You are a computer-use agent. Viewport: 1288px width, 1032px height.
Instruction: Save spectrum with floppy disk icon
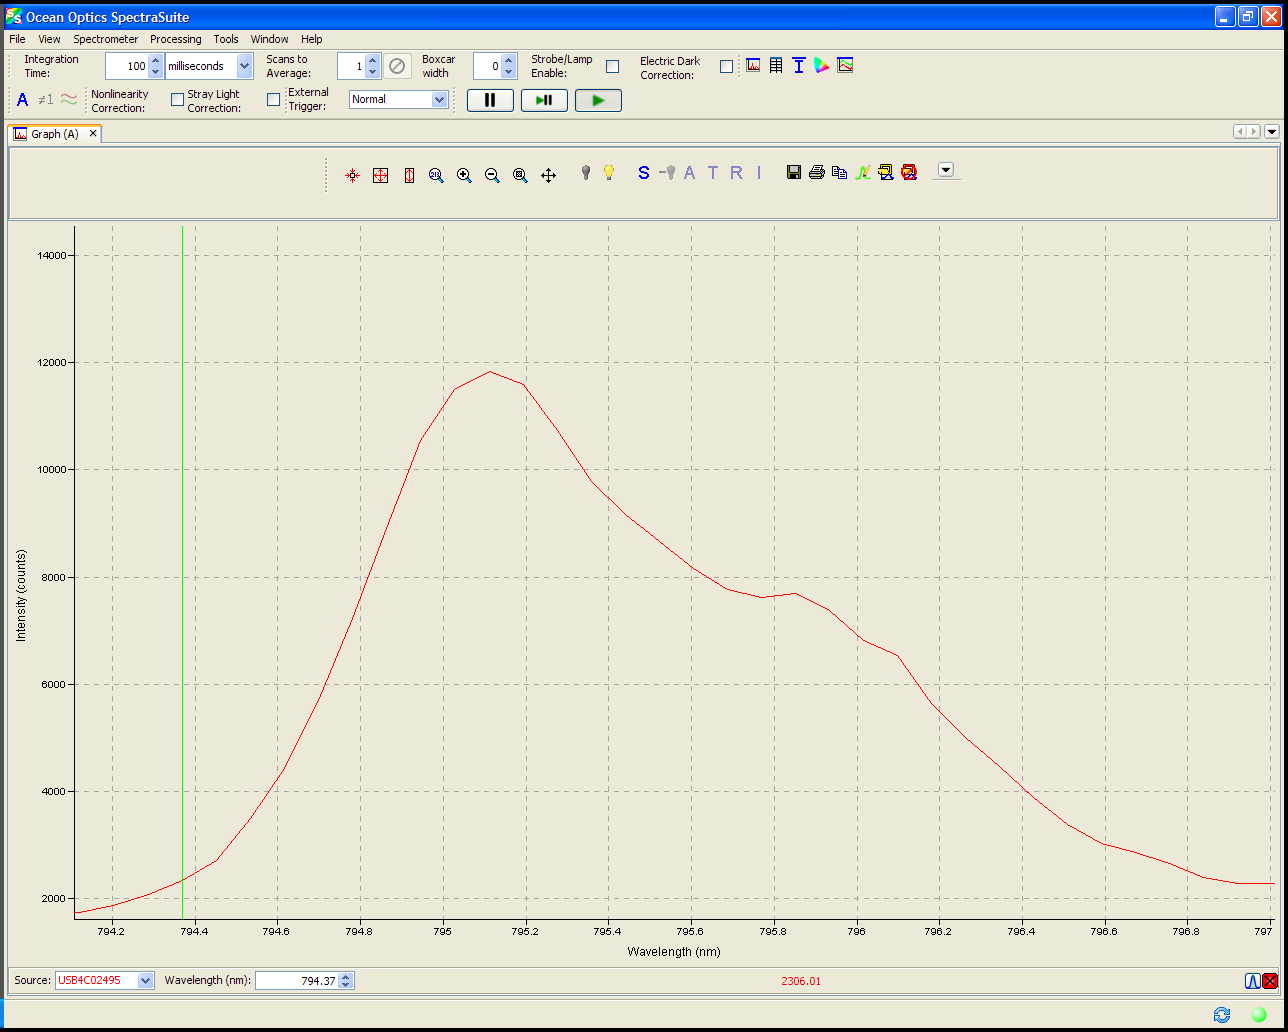point(793,173)
